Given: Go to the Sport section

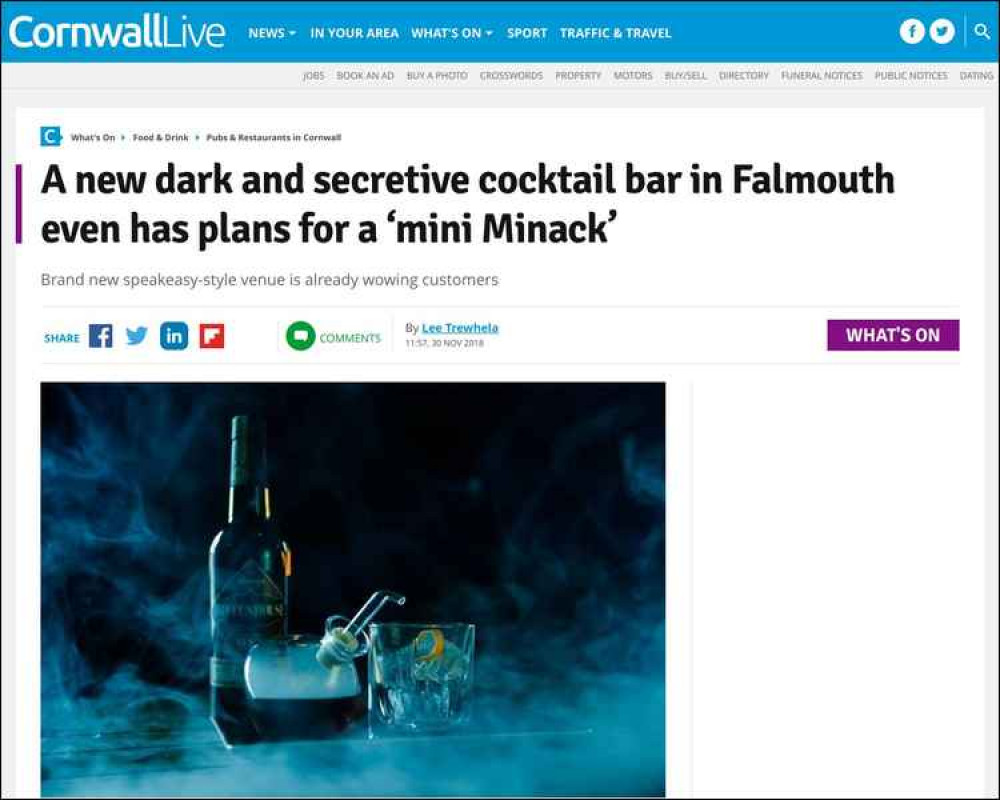Looking at the screenshot, I should pos(527,33).
